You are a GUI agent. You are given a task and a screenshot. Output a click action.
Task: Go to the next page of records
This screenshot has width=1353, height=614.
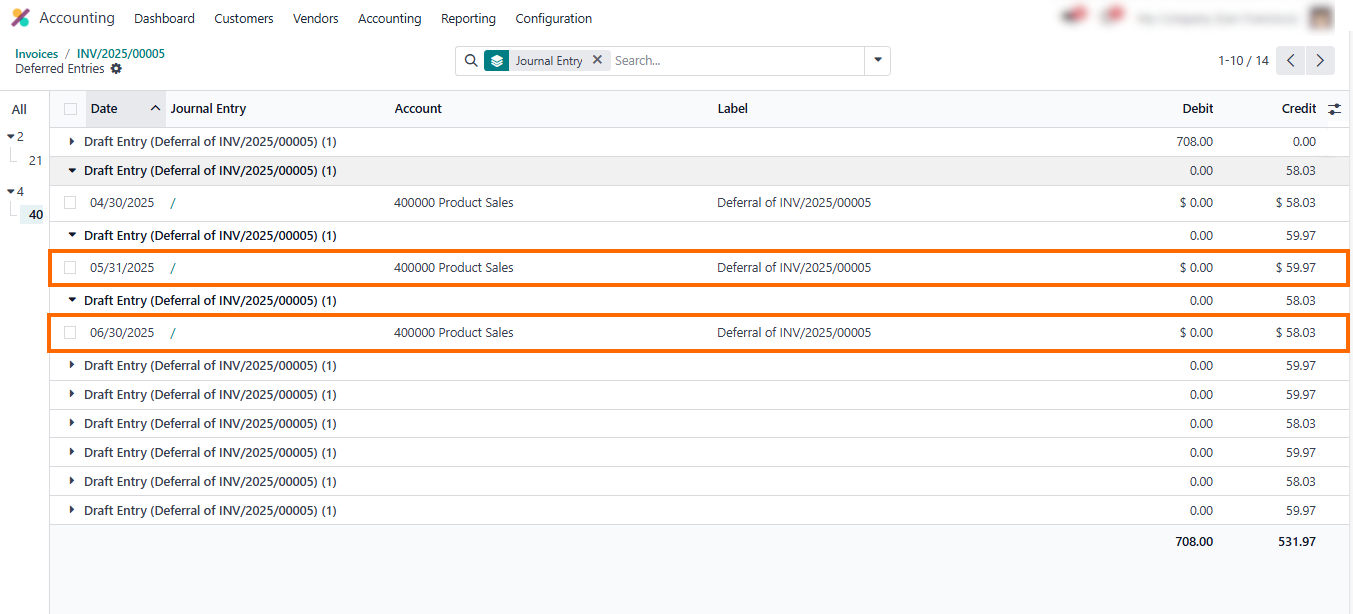tap(1320, 61)
